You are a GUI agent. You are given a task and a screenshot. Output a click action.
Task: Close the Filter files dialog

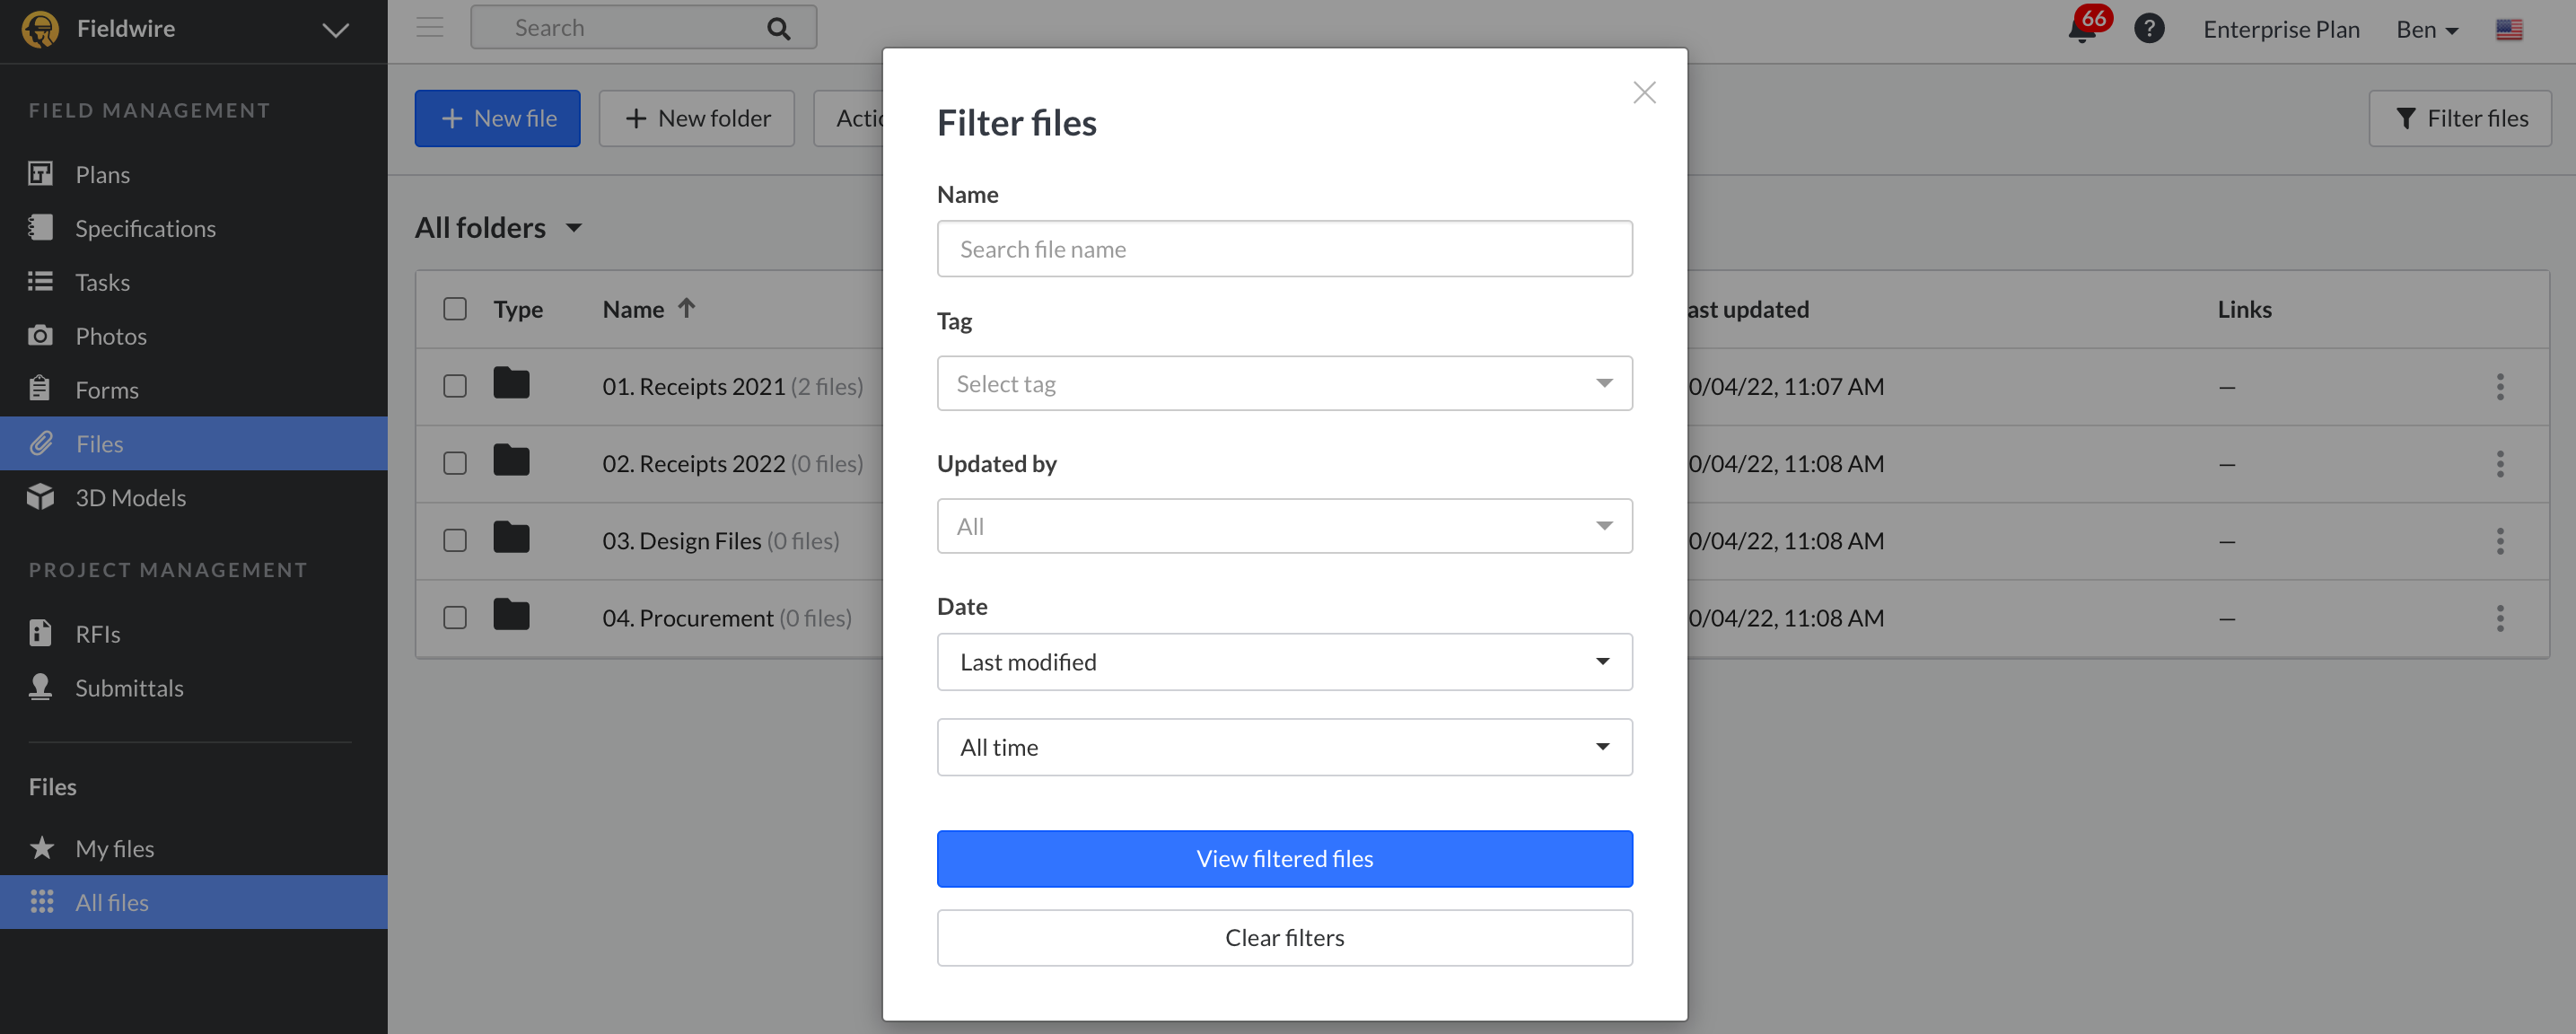[x=1644, y=93]
